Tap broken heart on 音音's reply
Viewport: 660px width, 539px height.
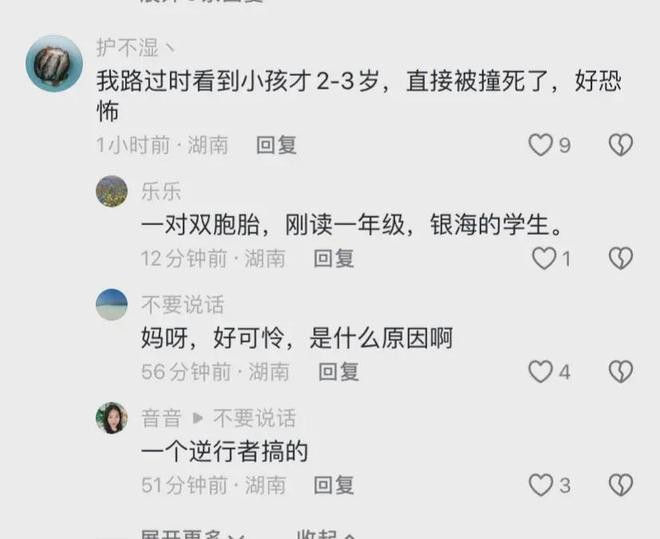pyautogui.click(x=621, y=485)
